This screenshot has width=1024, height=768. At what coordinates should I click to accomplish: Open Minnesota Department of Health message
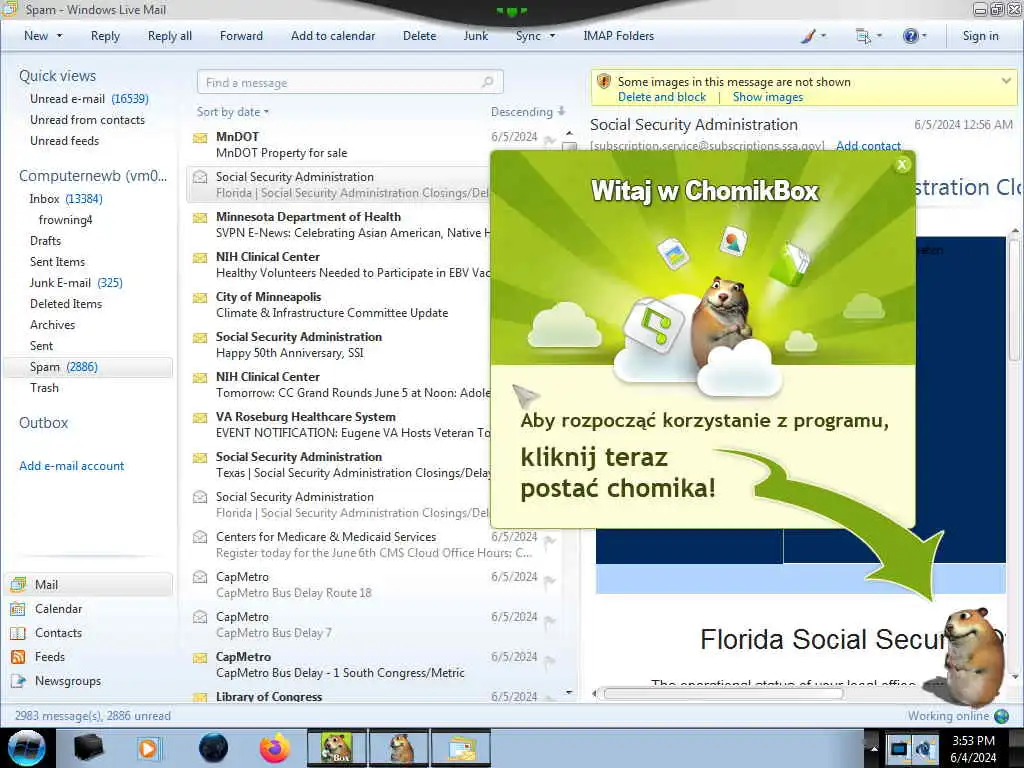point(340,224)
